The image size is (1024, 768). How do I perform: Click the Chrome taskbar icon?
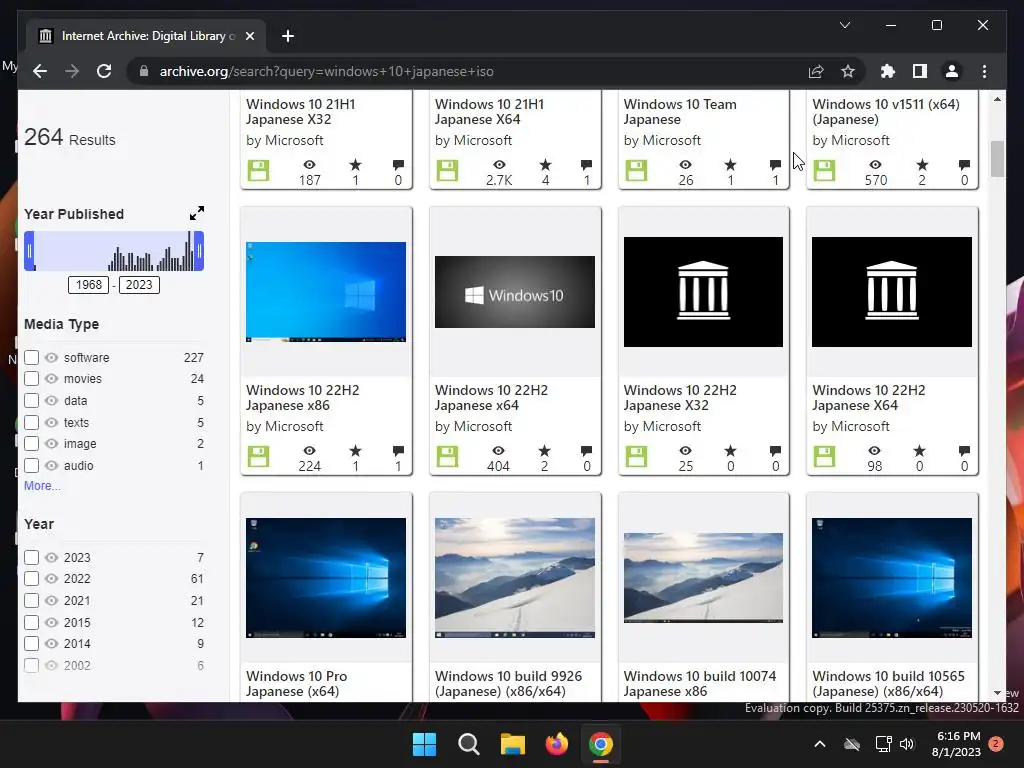point(601,744)
